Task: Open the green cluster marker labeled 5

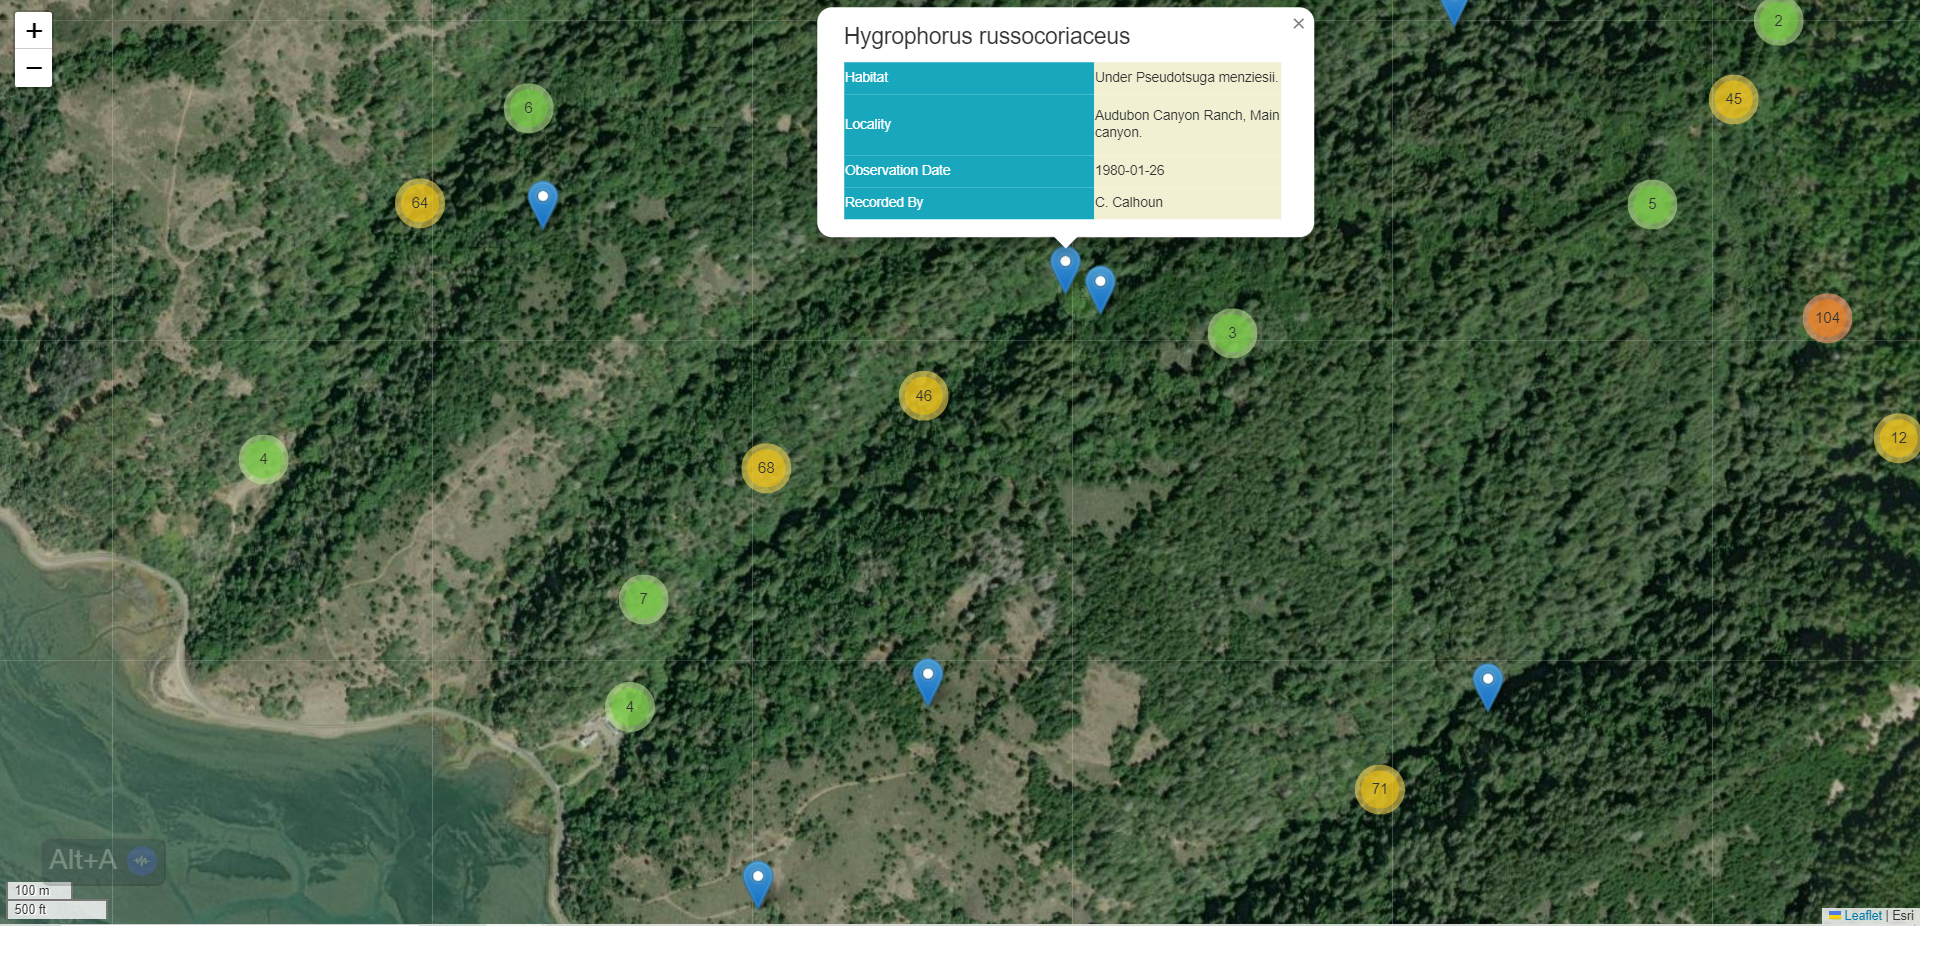Action: click(1652, 204)
